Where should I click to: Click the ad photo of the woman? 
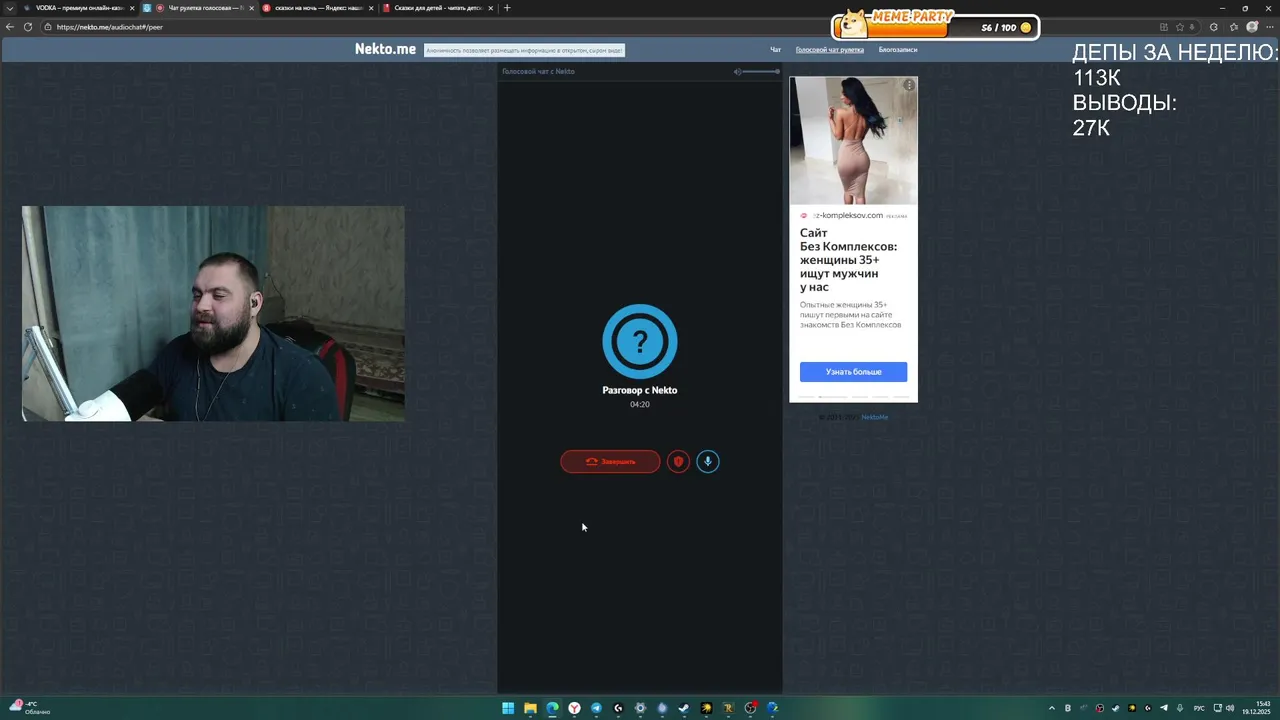[853, 140]
